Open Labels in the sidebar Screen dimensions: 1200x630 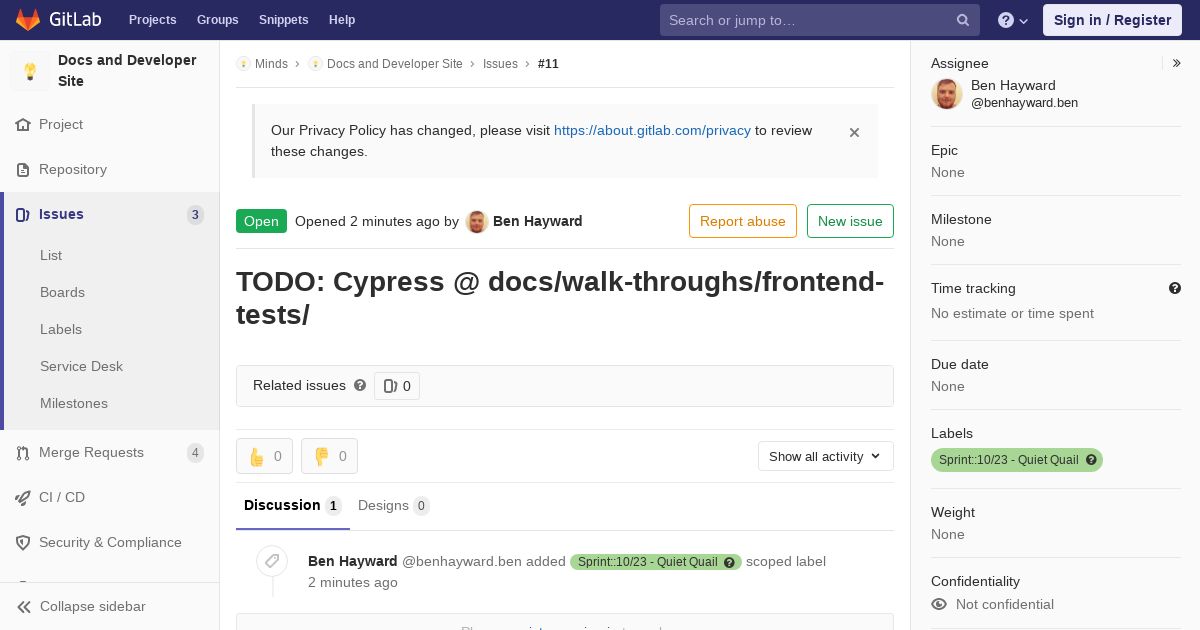pos(61,329)
